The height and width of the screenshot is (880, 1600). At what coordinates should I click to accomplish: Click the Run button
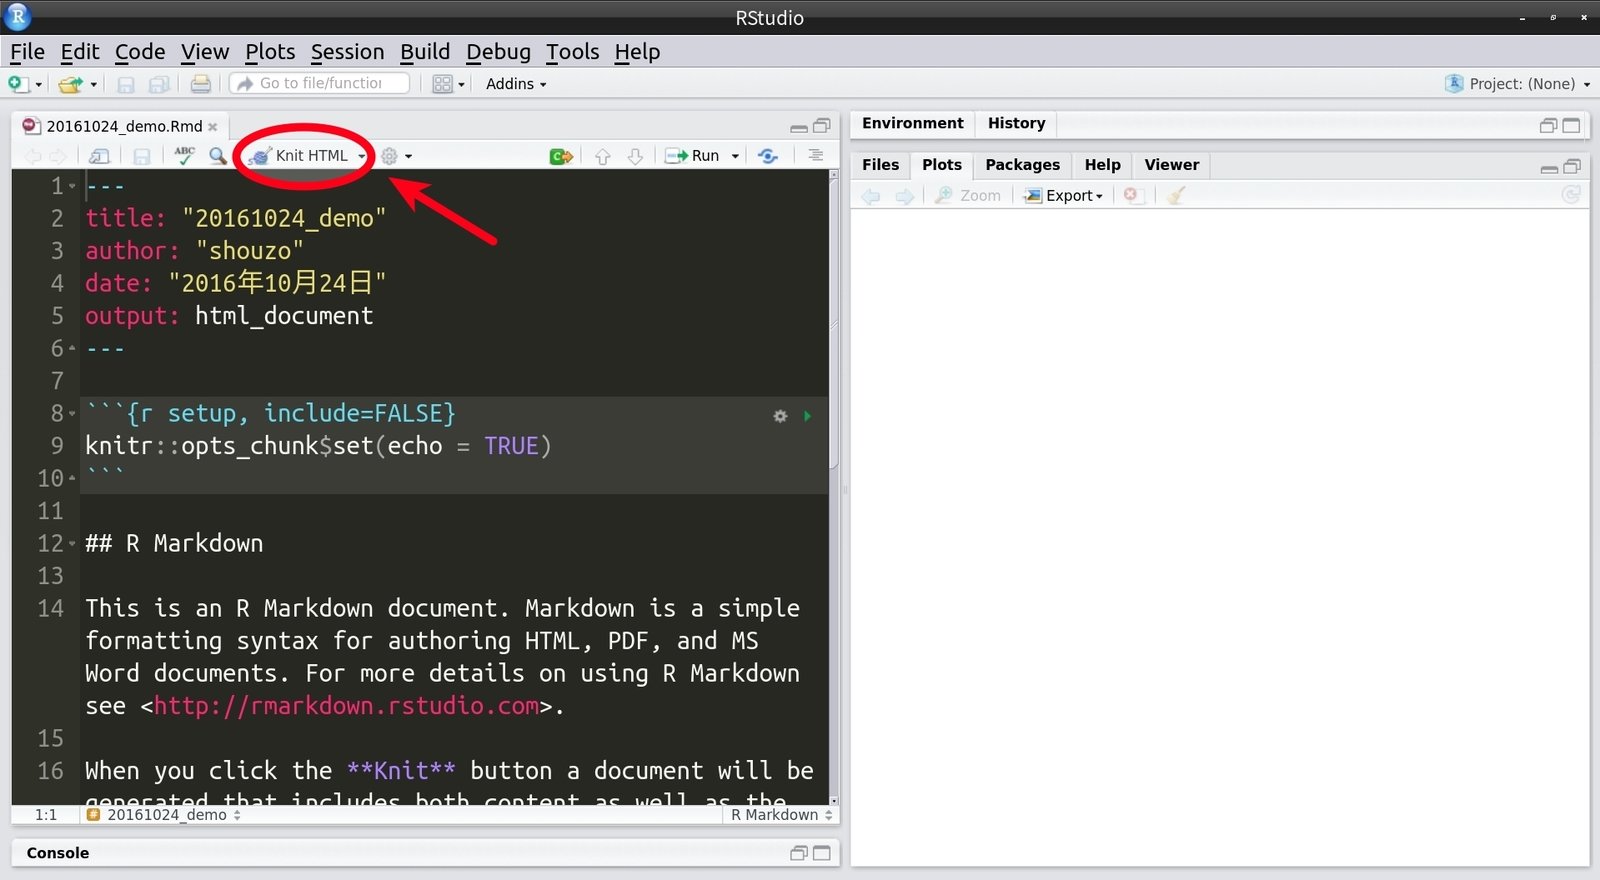[693, 156]
